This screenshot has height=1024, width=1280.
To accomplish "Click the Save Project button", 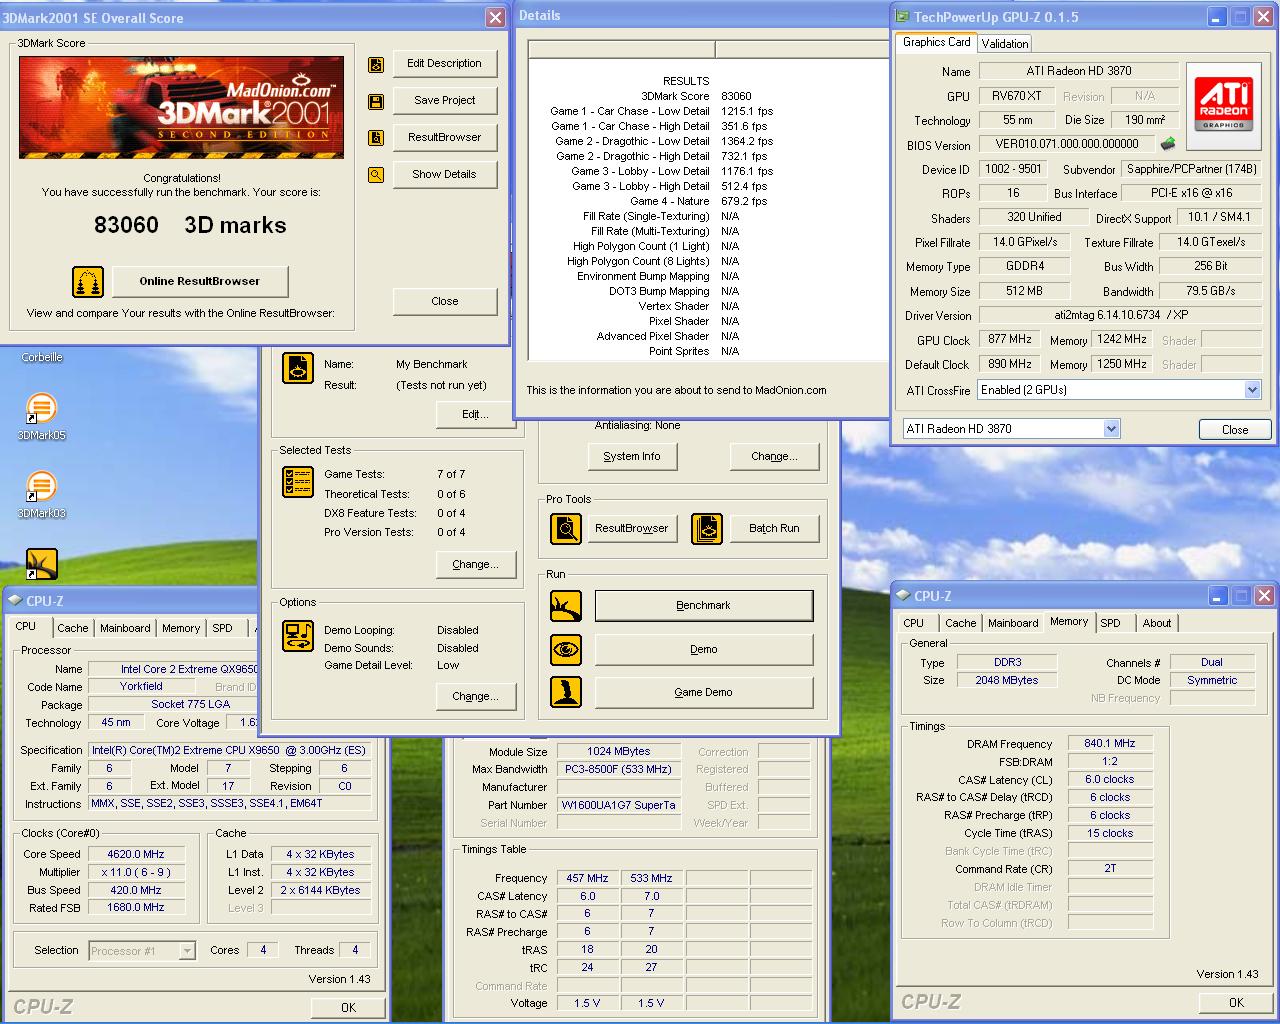I will (445, 101).
